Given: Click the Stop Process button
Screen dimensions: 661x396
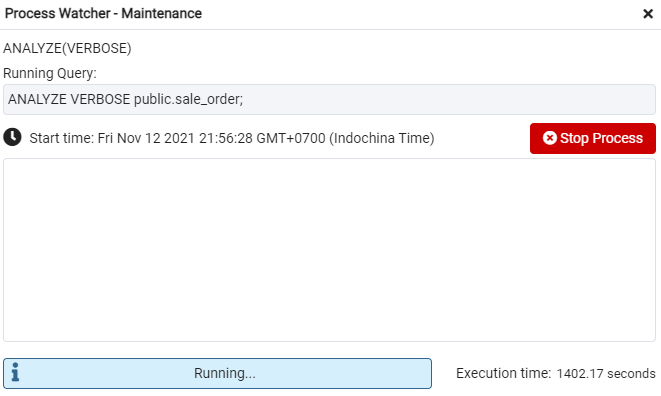Looking at the screenshot, I should [x=593, y=138].
